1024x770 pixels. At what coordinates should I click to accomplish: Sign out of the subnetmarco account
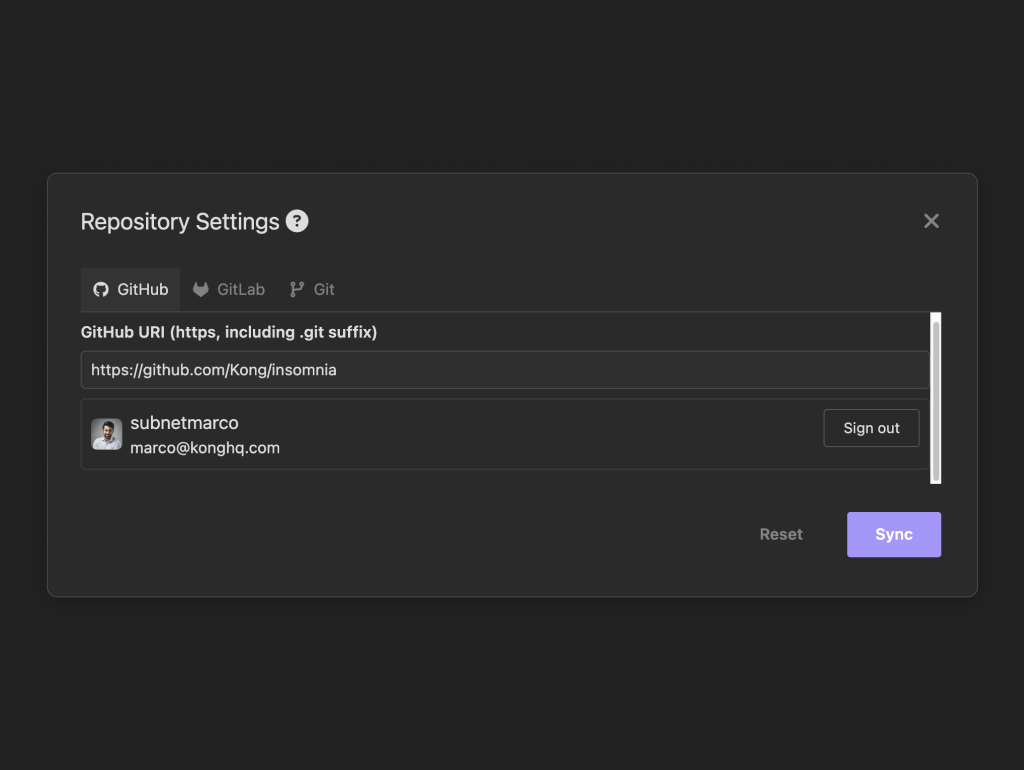871,428
